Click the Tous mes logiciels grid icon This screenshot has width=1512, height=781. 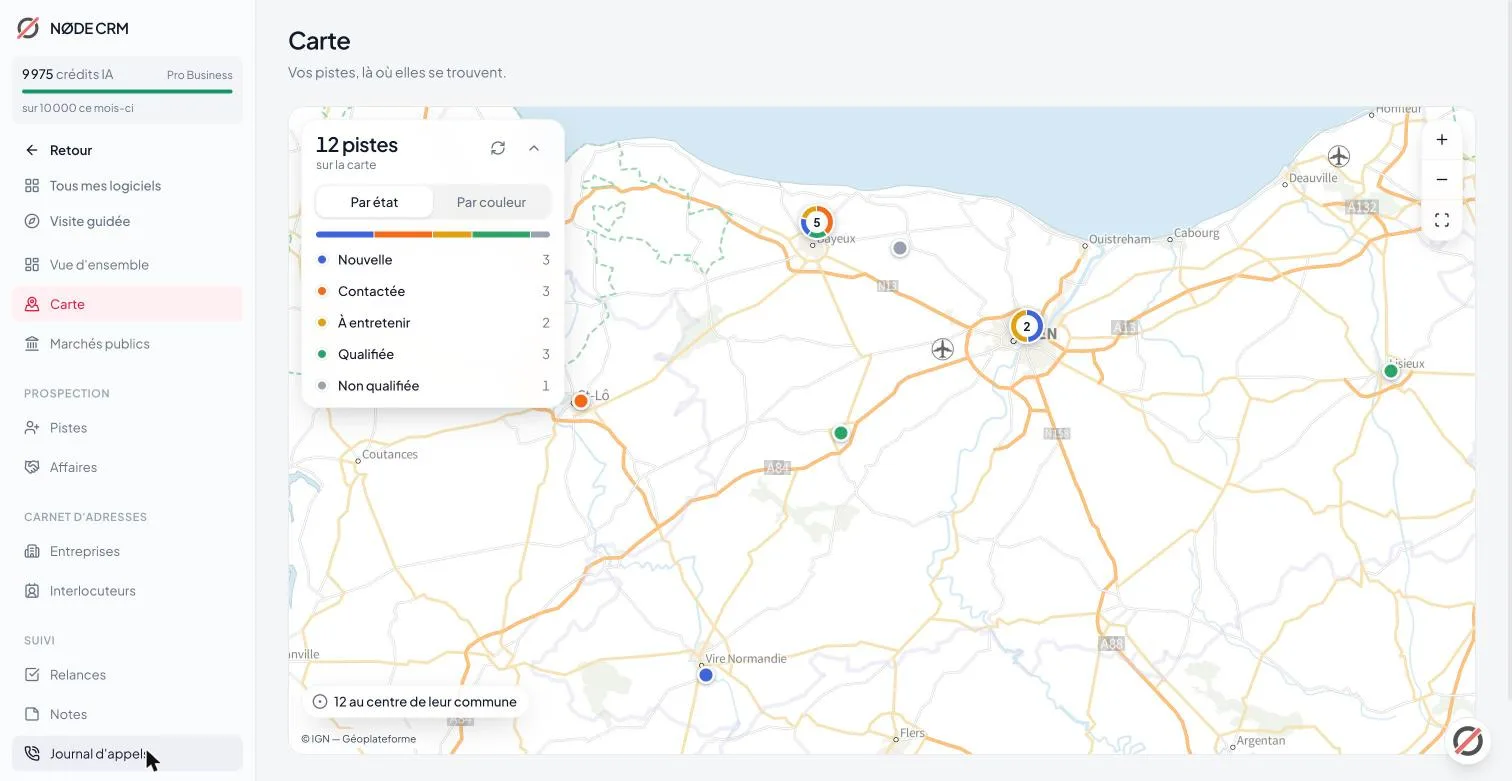(x=32, y=186)
